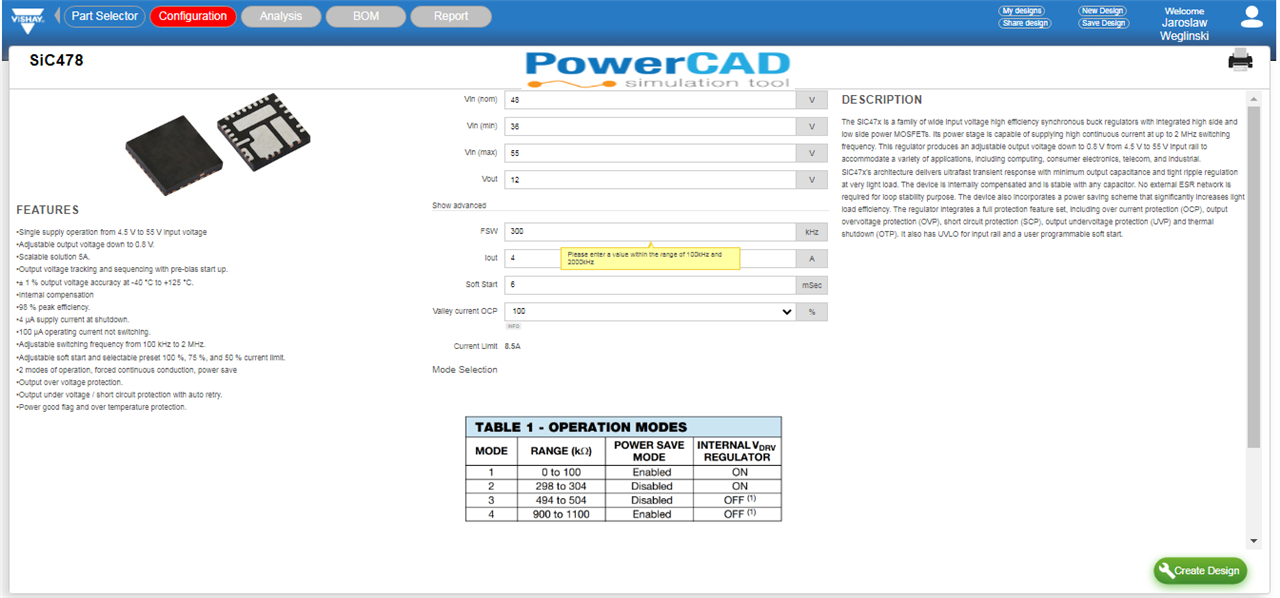Click the Save Design button
This screenshot has width=1280, height=598.
1104,23
